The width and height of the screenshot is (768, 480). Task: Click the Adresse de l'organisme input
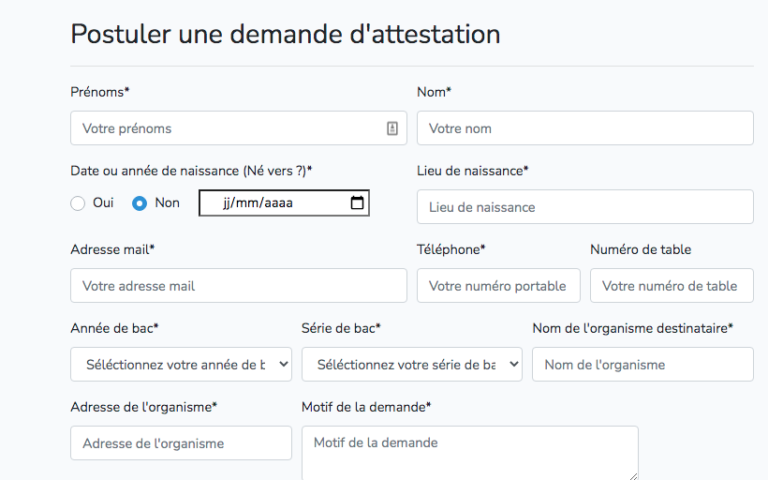pyautogui.click(x=181, y=443)
